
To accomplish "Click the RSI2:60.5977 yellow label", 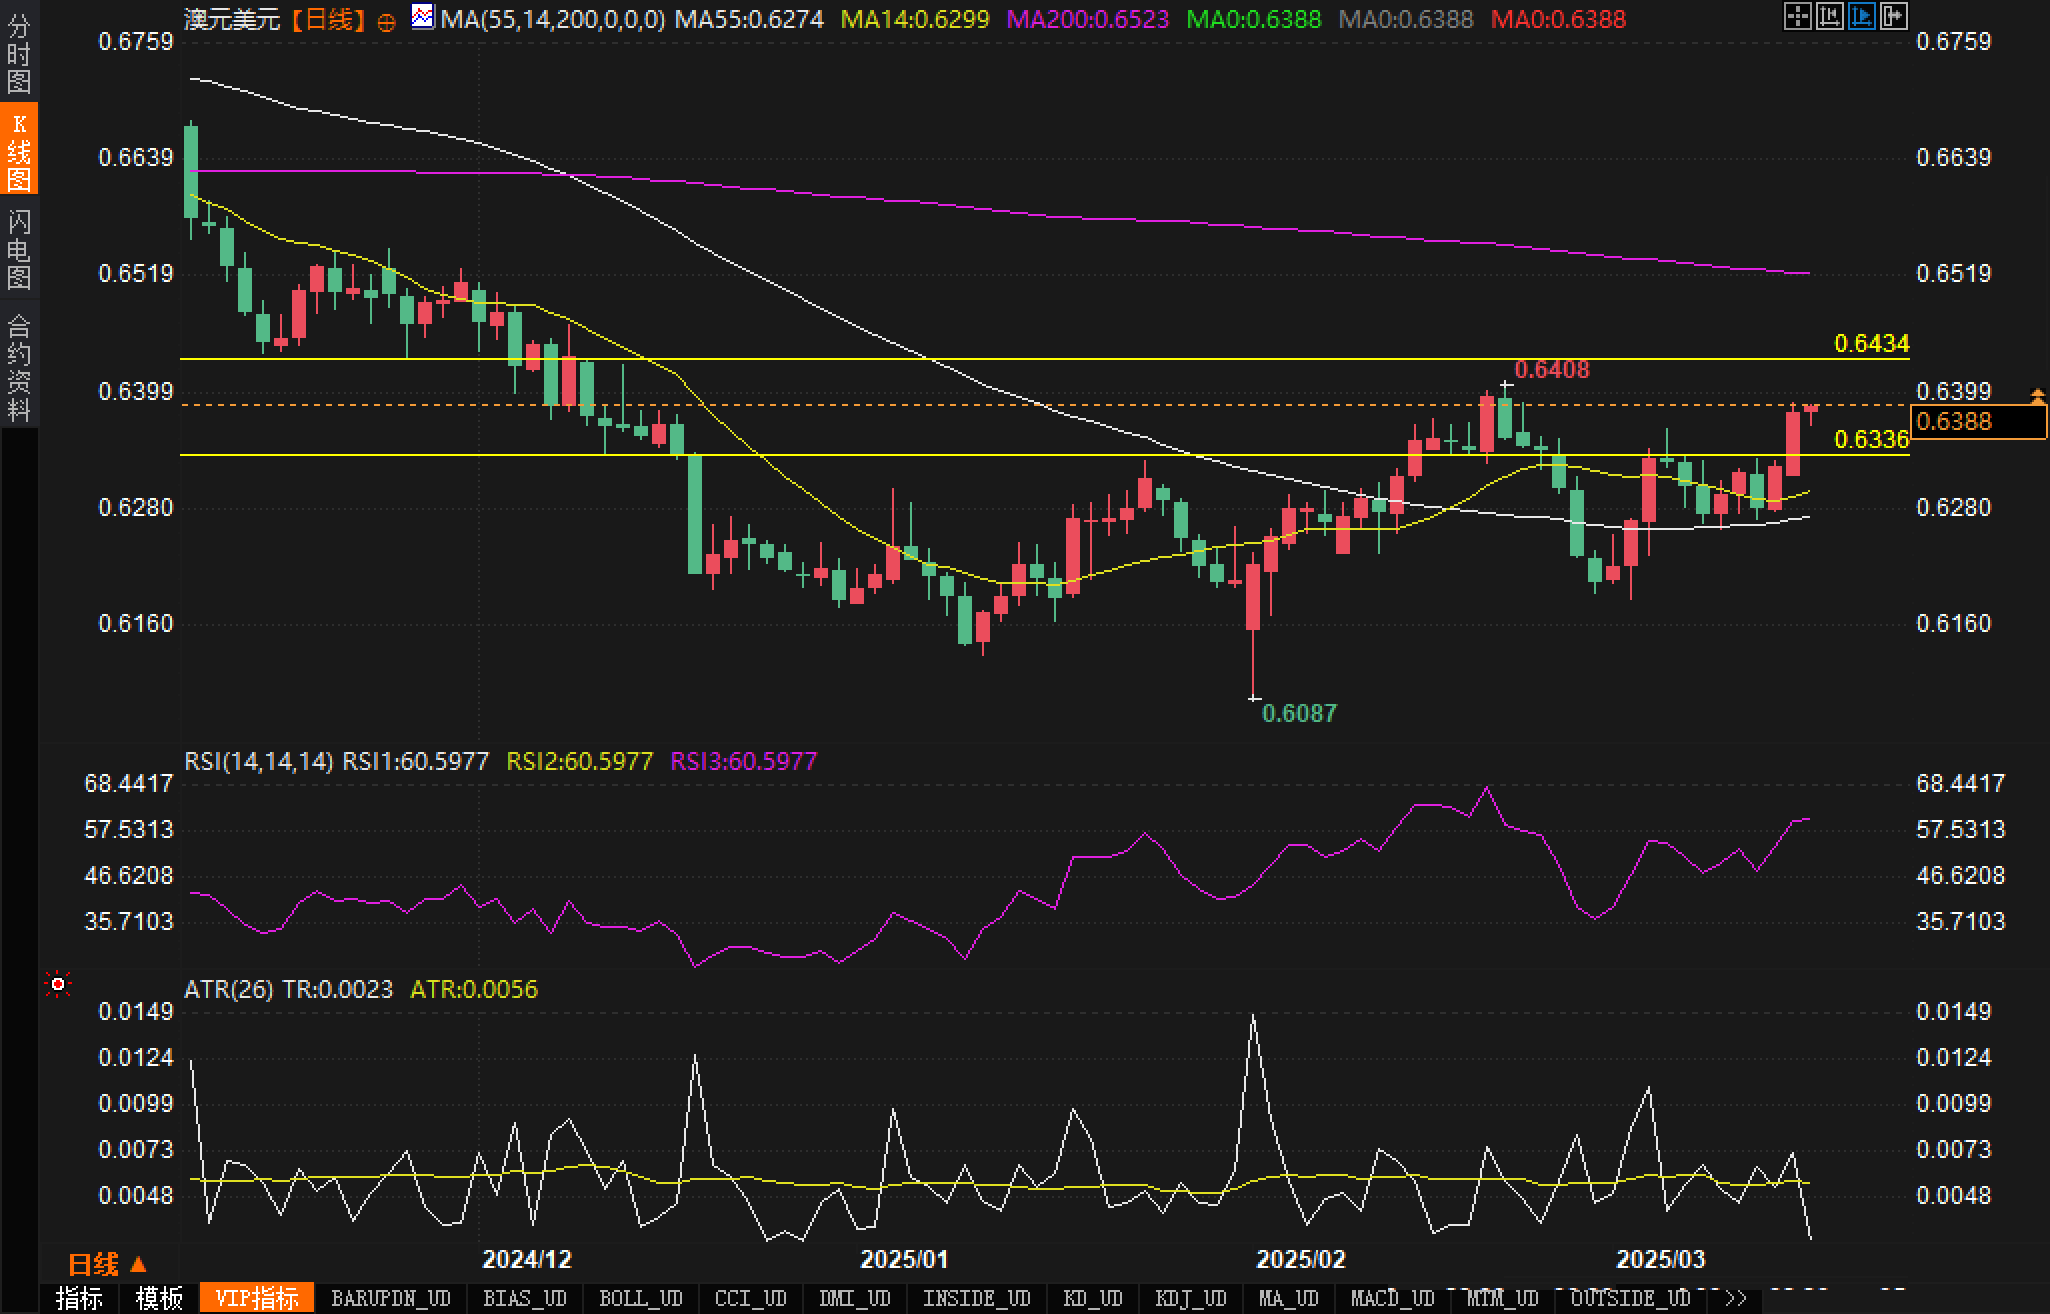I will pyautogui.click(x=580, y=761).
